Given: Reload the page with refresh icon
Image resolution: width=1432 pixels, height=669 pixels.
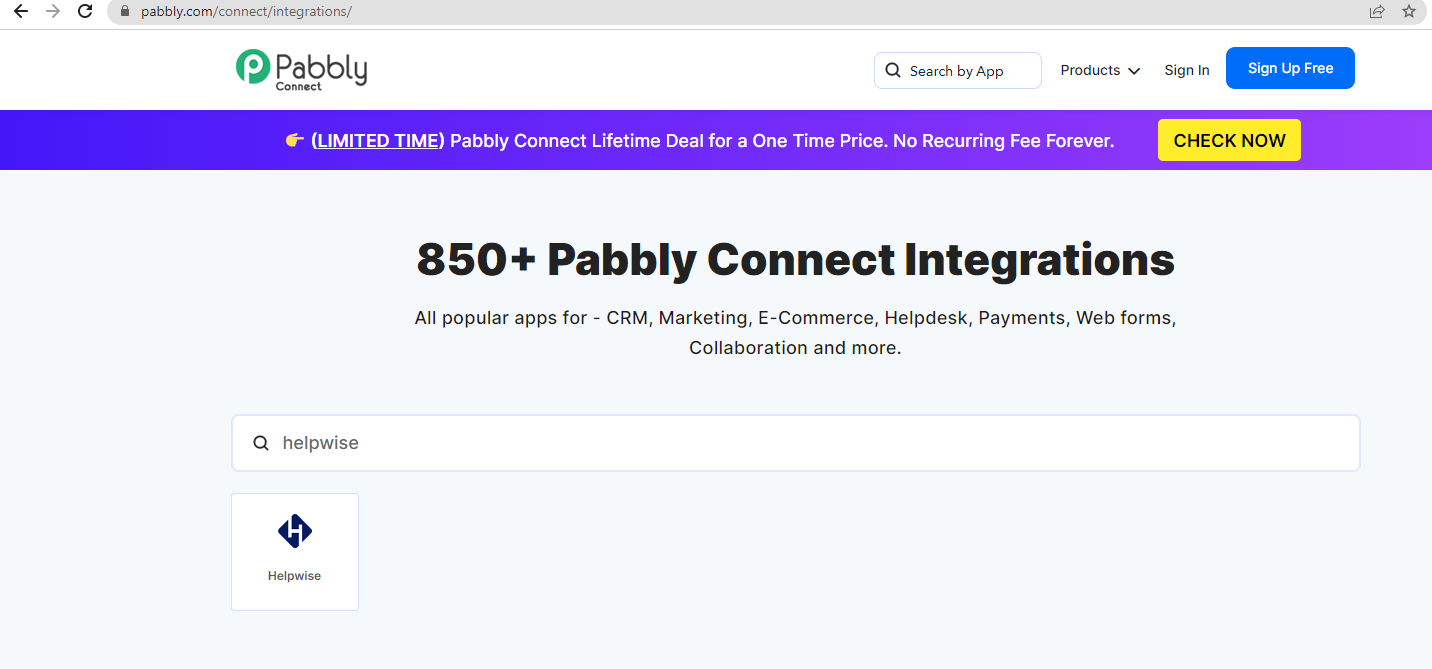Looking at the screenshot, I should 85,12.
